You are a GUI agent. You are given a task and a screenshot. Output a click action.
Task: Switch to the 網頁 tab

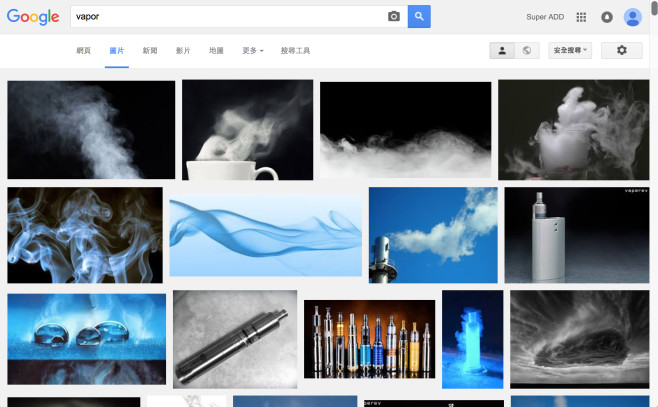[84, 51]
